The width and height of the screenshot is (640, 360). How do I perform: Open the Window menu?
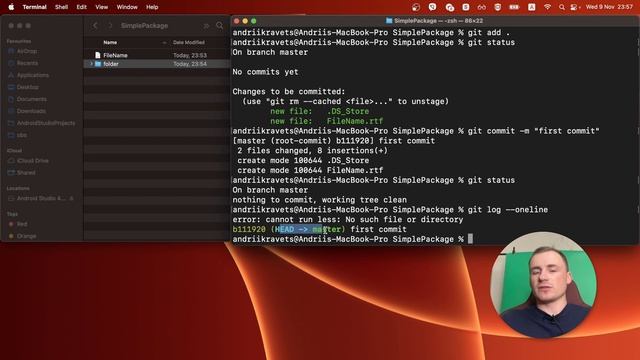(x=127, y=7)
